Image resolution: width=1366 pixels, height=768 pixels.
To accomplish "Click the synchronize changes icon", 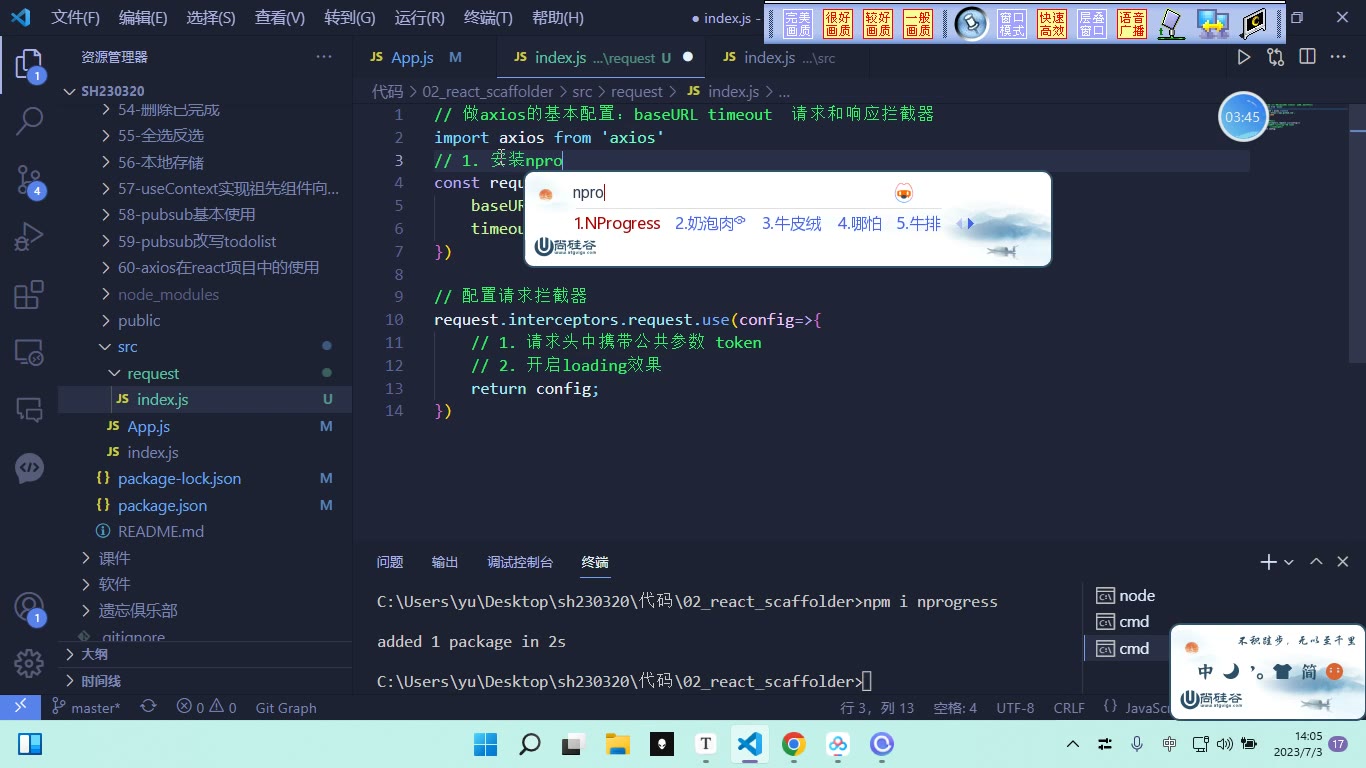I will (x=149, y=707).
